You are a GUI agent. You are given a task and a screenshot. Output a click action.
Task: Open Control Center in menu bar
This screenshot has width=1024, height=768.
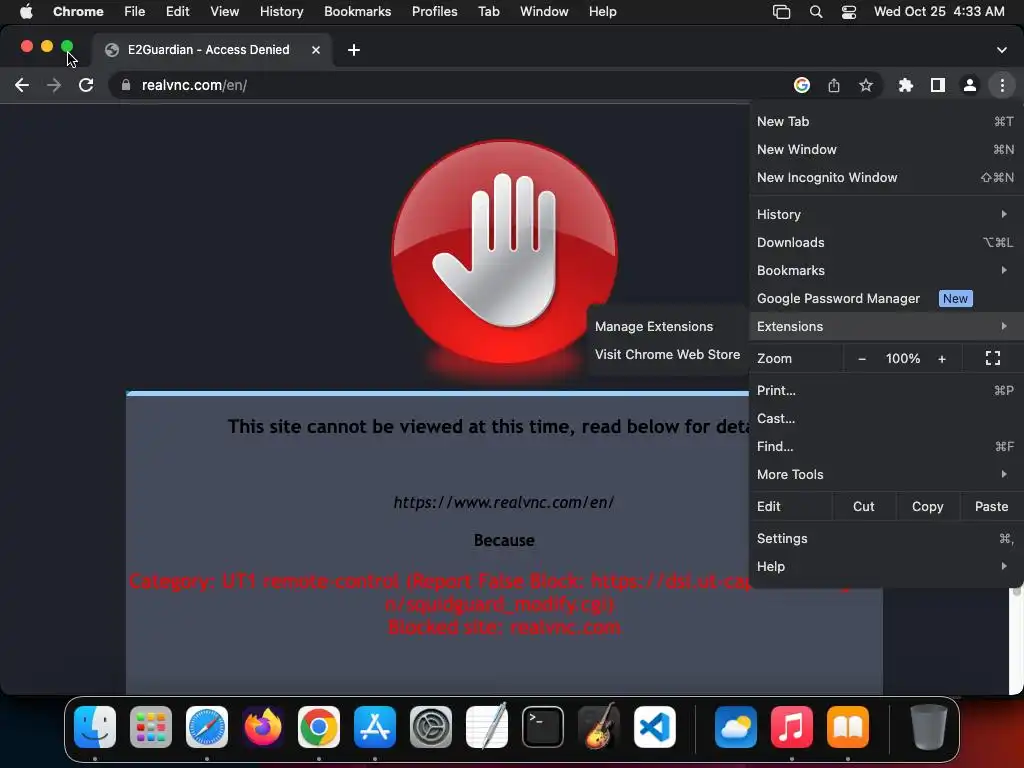click(x=848, y=12)
